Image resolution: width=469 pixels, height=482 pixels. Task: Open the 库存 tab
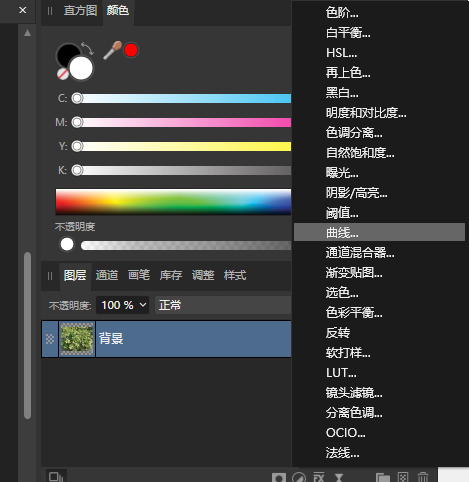pos(171,275)
